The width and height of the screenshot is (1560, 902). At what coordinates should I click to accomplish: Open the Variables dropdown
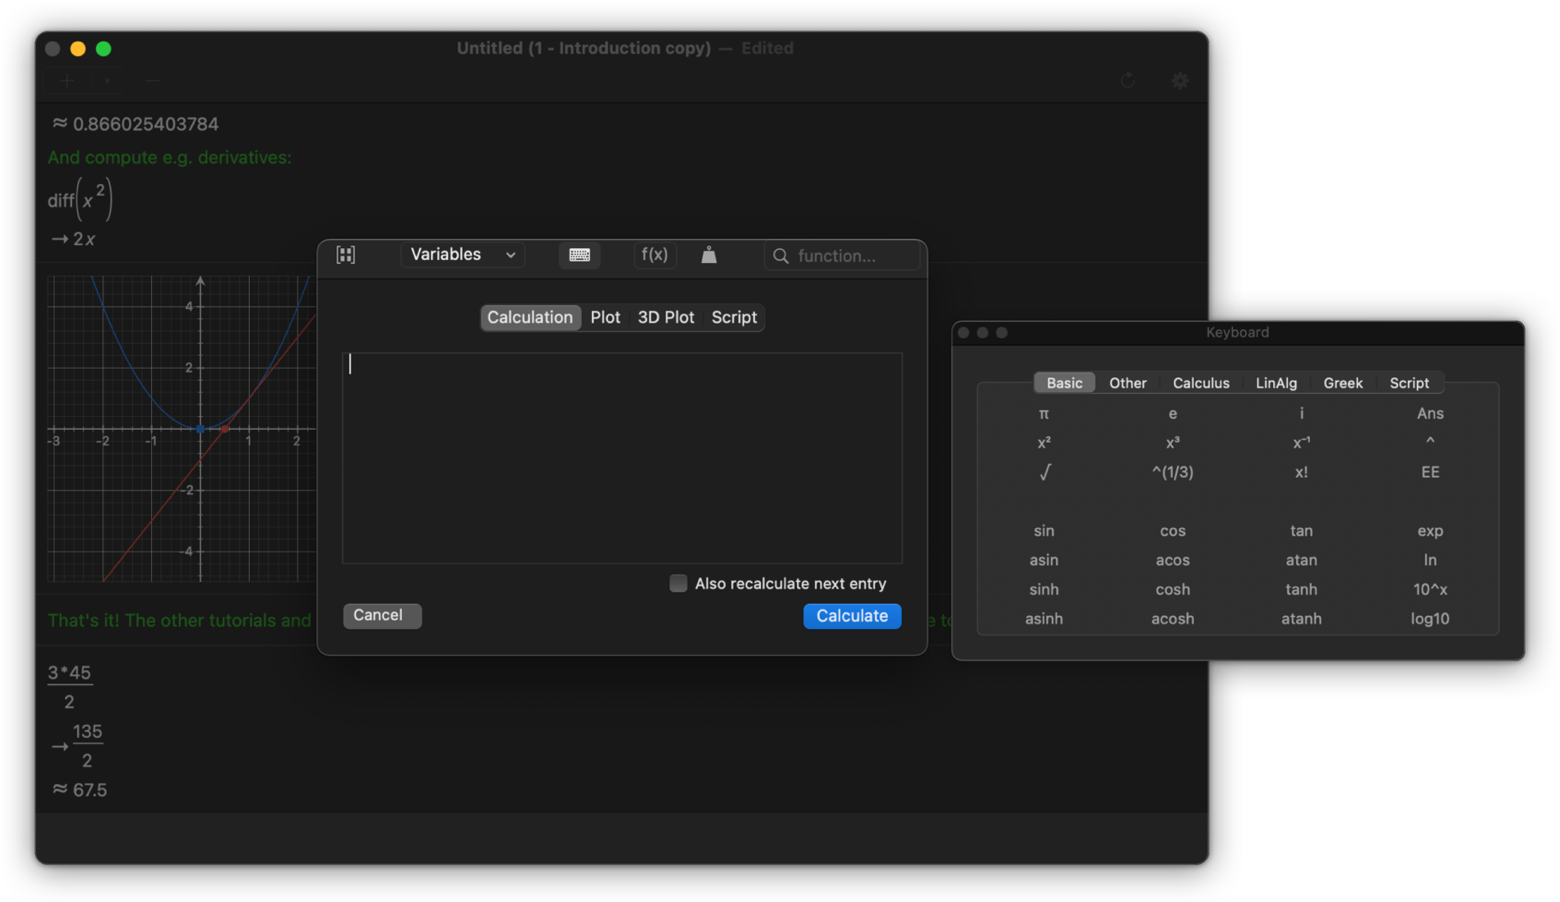[462, 255]
